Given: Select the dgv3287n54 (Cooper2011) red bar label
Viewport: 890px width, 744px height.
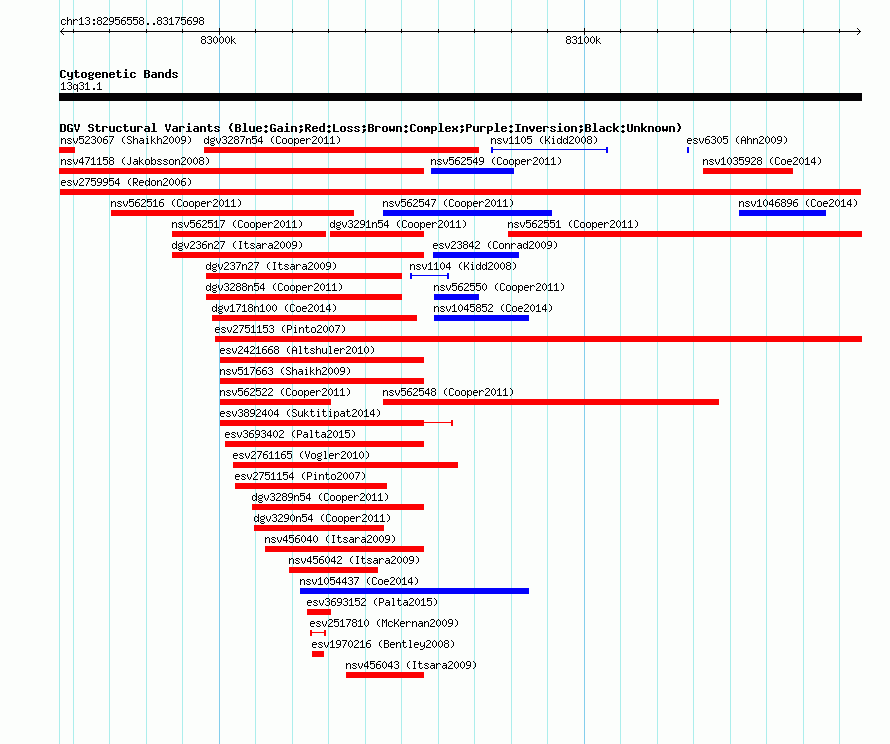Looking at the screenshot, I should pos(272,140).
